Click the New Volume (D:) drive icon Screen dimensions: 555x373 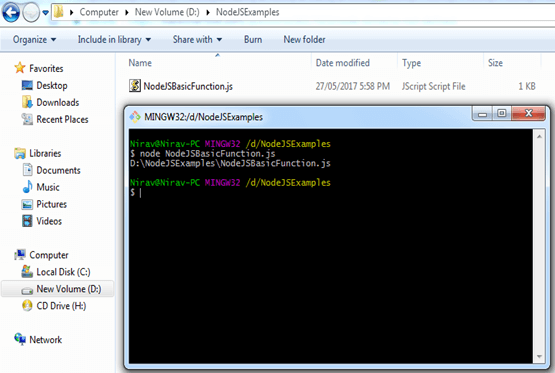tap(27, 290)
